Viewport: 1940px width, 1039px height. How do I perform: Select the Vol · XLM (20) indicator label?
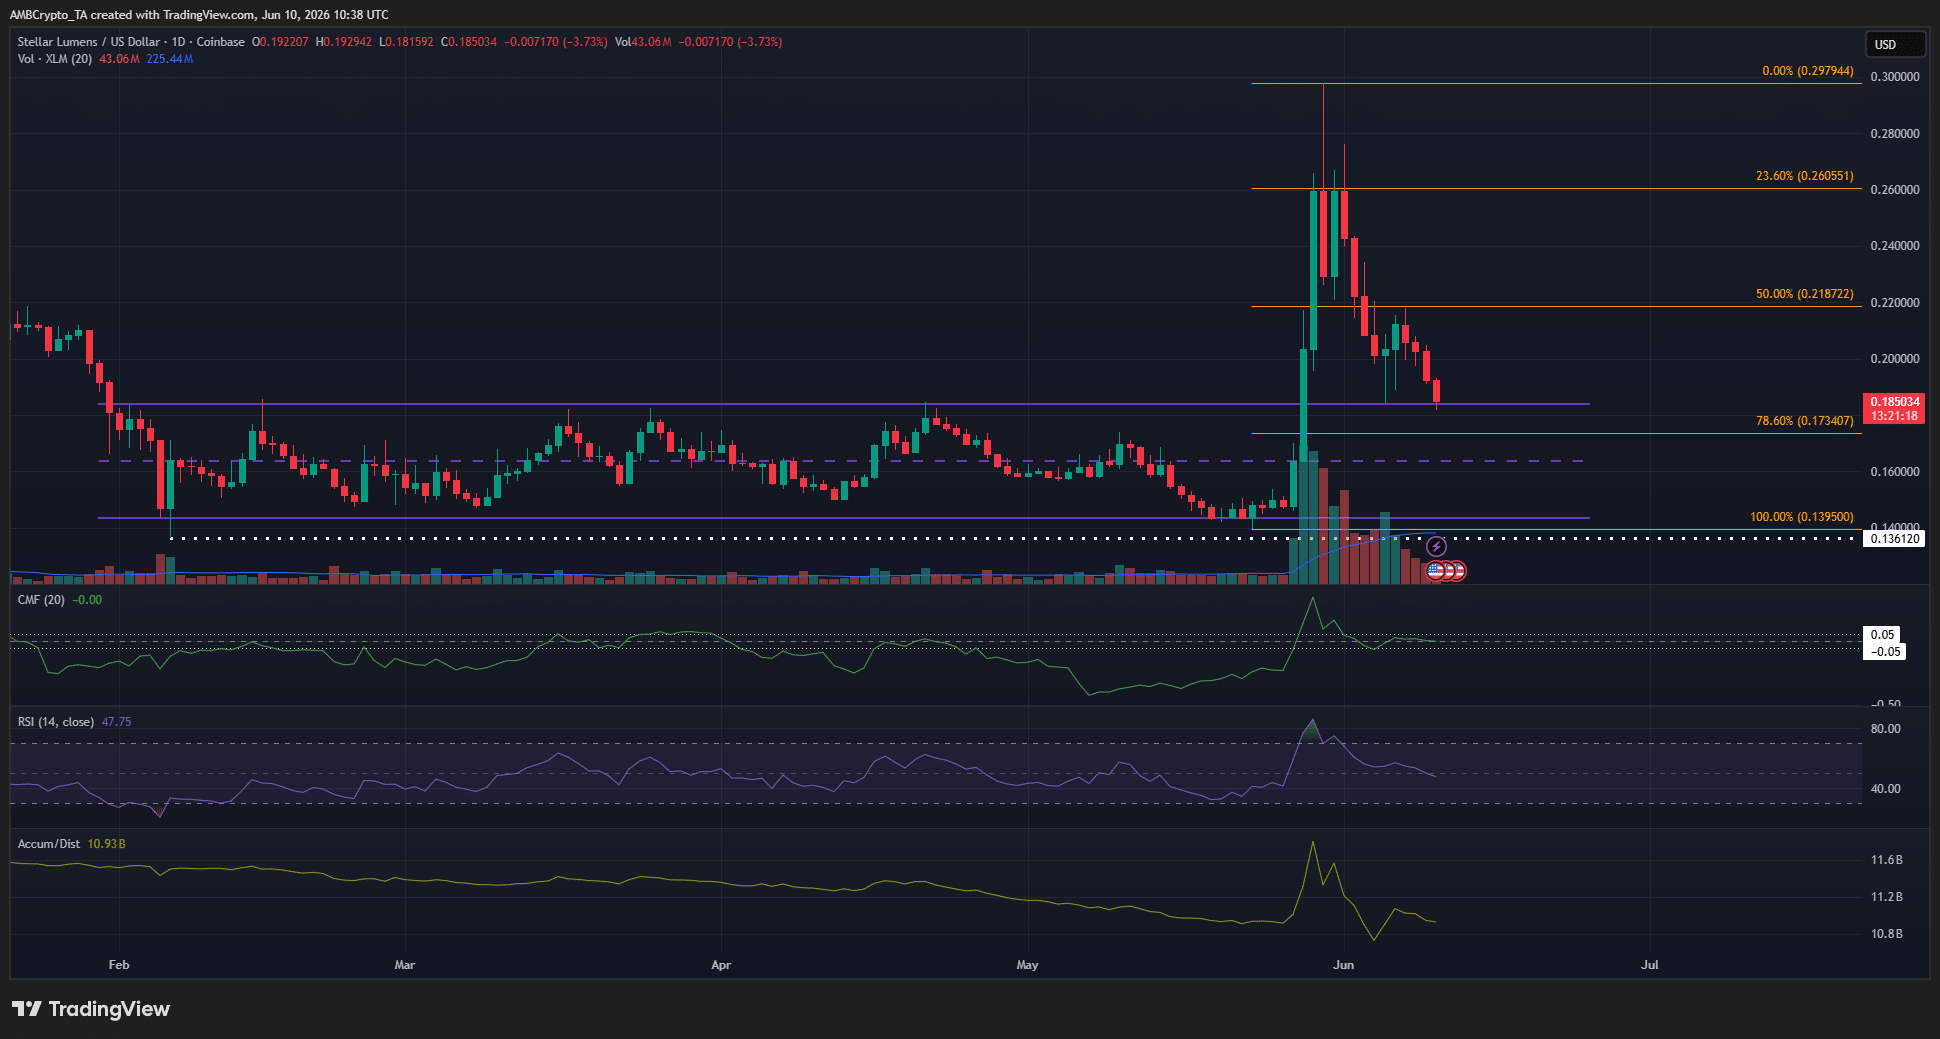tap(55, 59)
